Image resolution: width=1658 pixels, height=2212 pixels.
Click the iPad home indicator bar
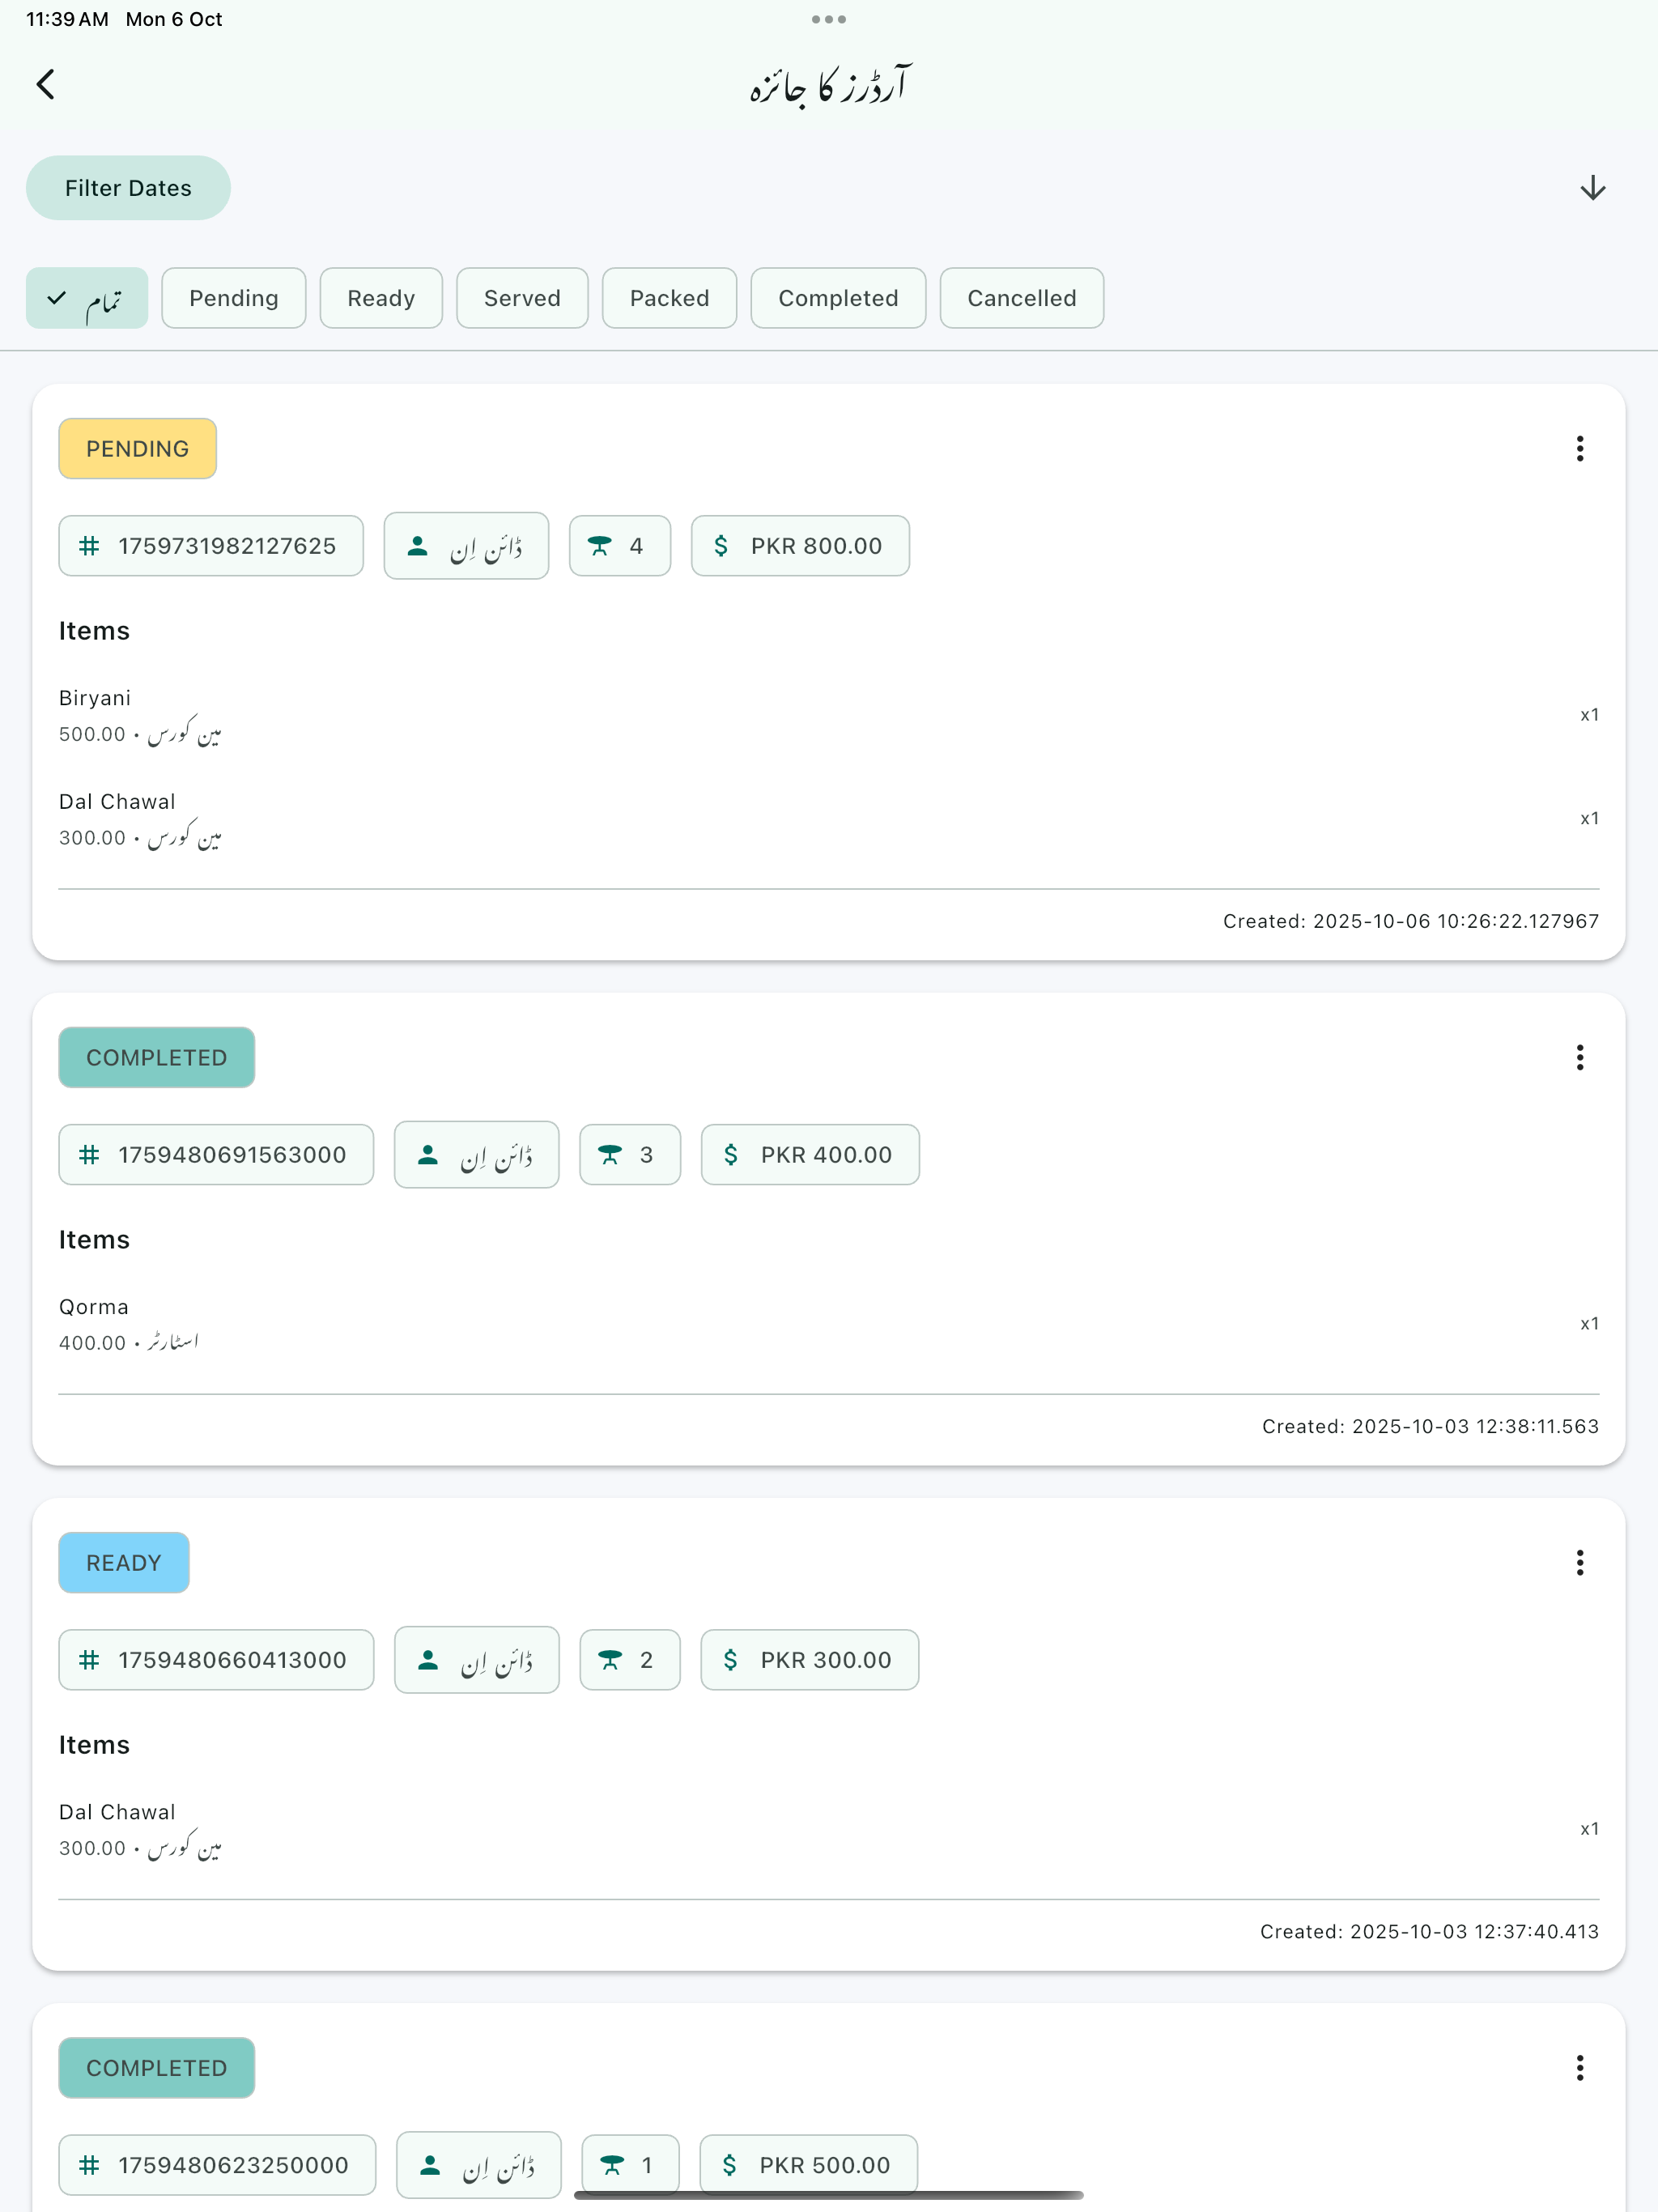pyautogui.click(x=829, y=2195)
